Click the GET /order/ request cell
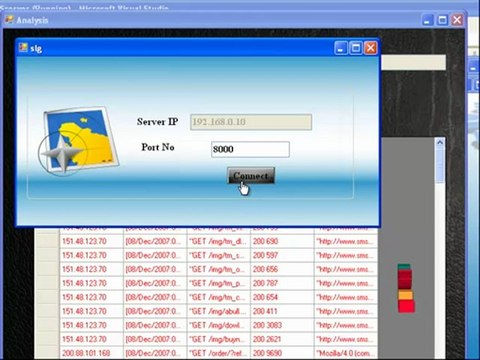This screenshot has height=360, width=480. pos(219,353)
